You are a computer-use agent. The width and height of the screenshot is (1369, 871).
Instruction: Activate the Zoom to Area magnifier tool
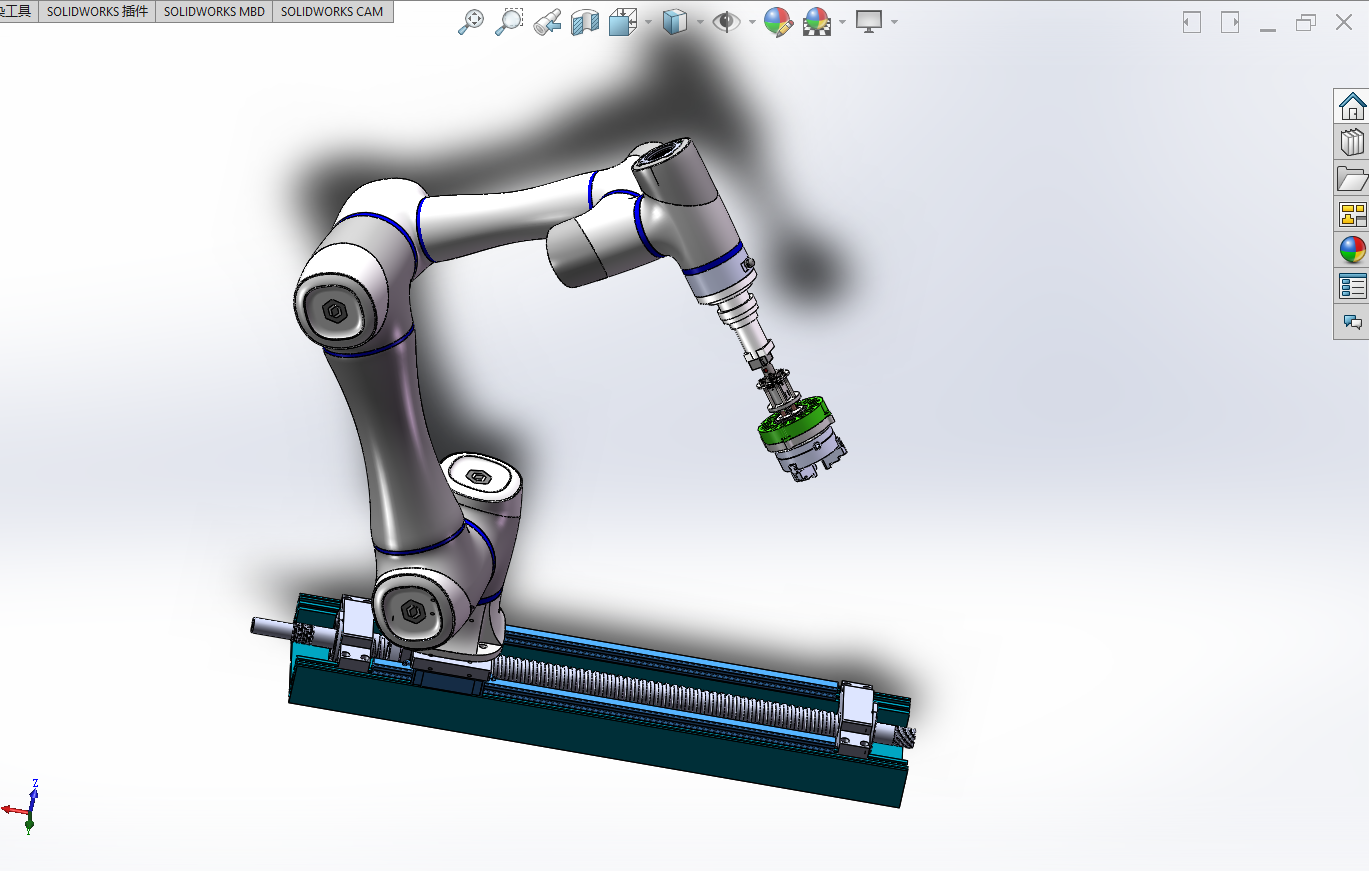(x=510, y=22)
